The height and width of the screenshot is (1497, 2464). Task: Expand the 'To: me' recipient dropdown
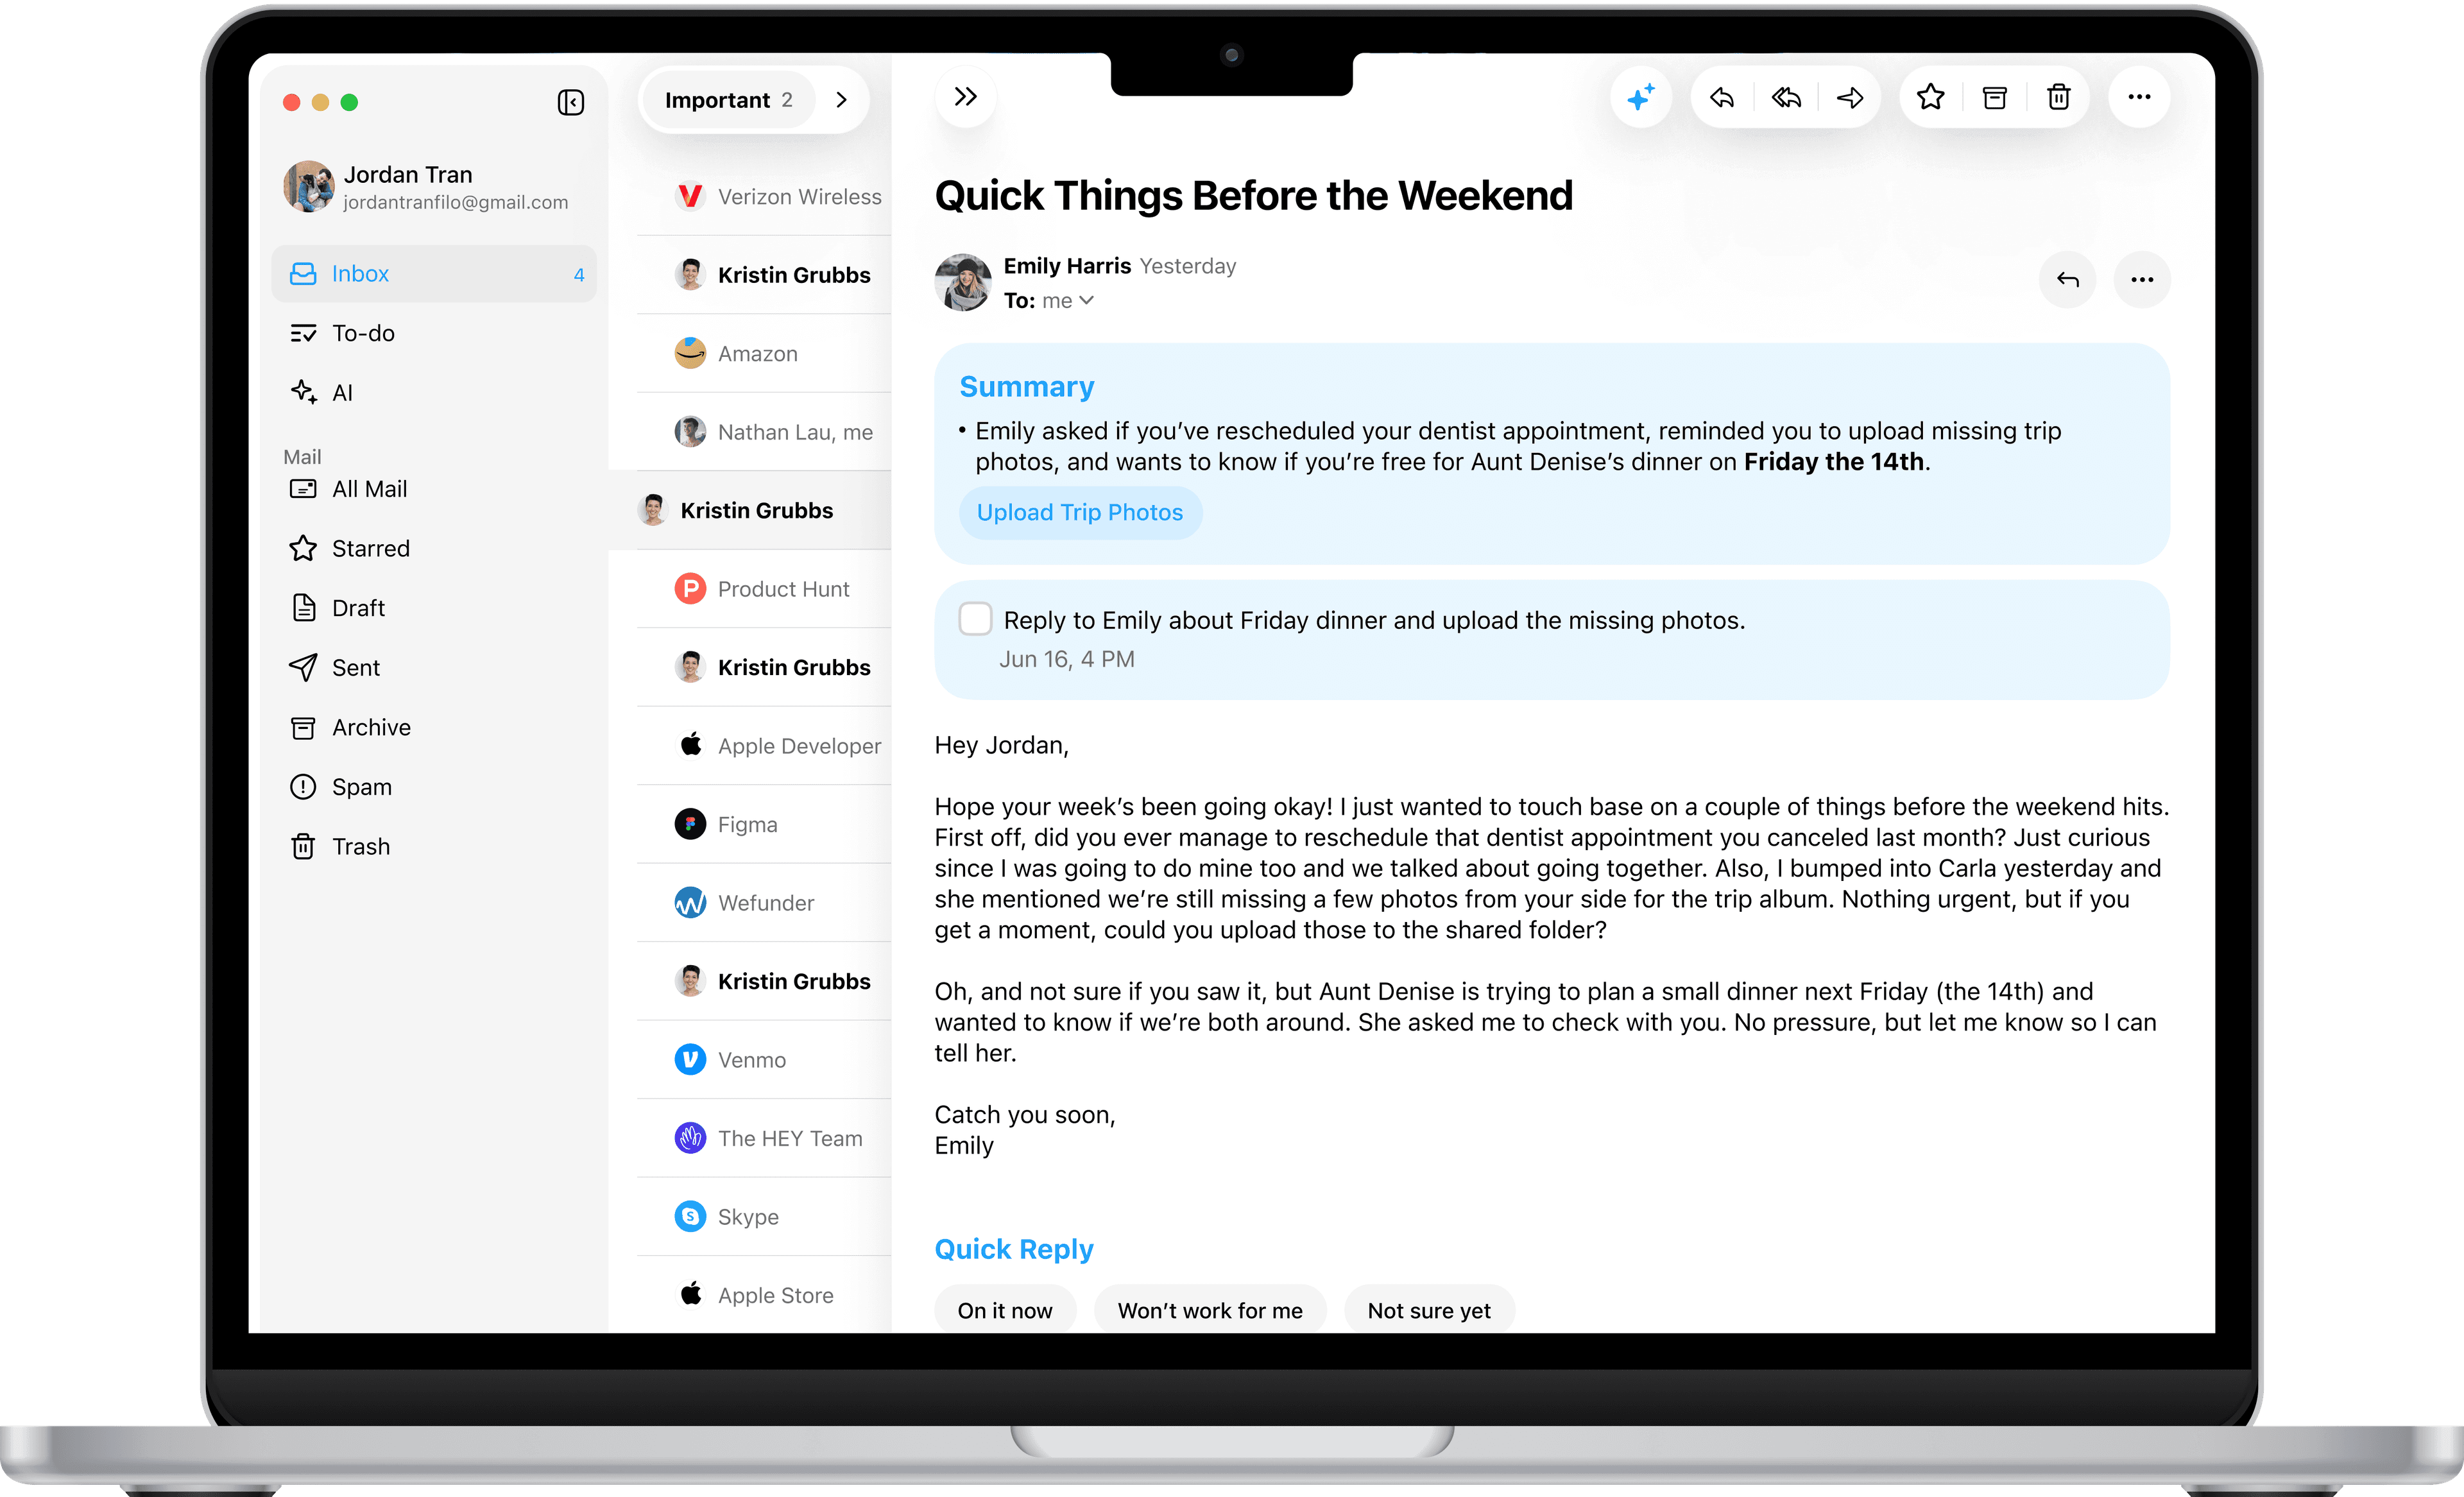1049,301
